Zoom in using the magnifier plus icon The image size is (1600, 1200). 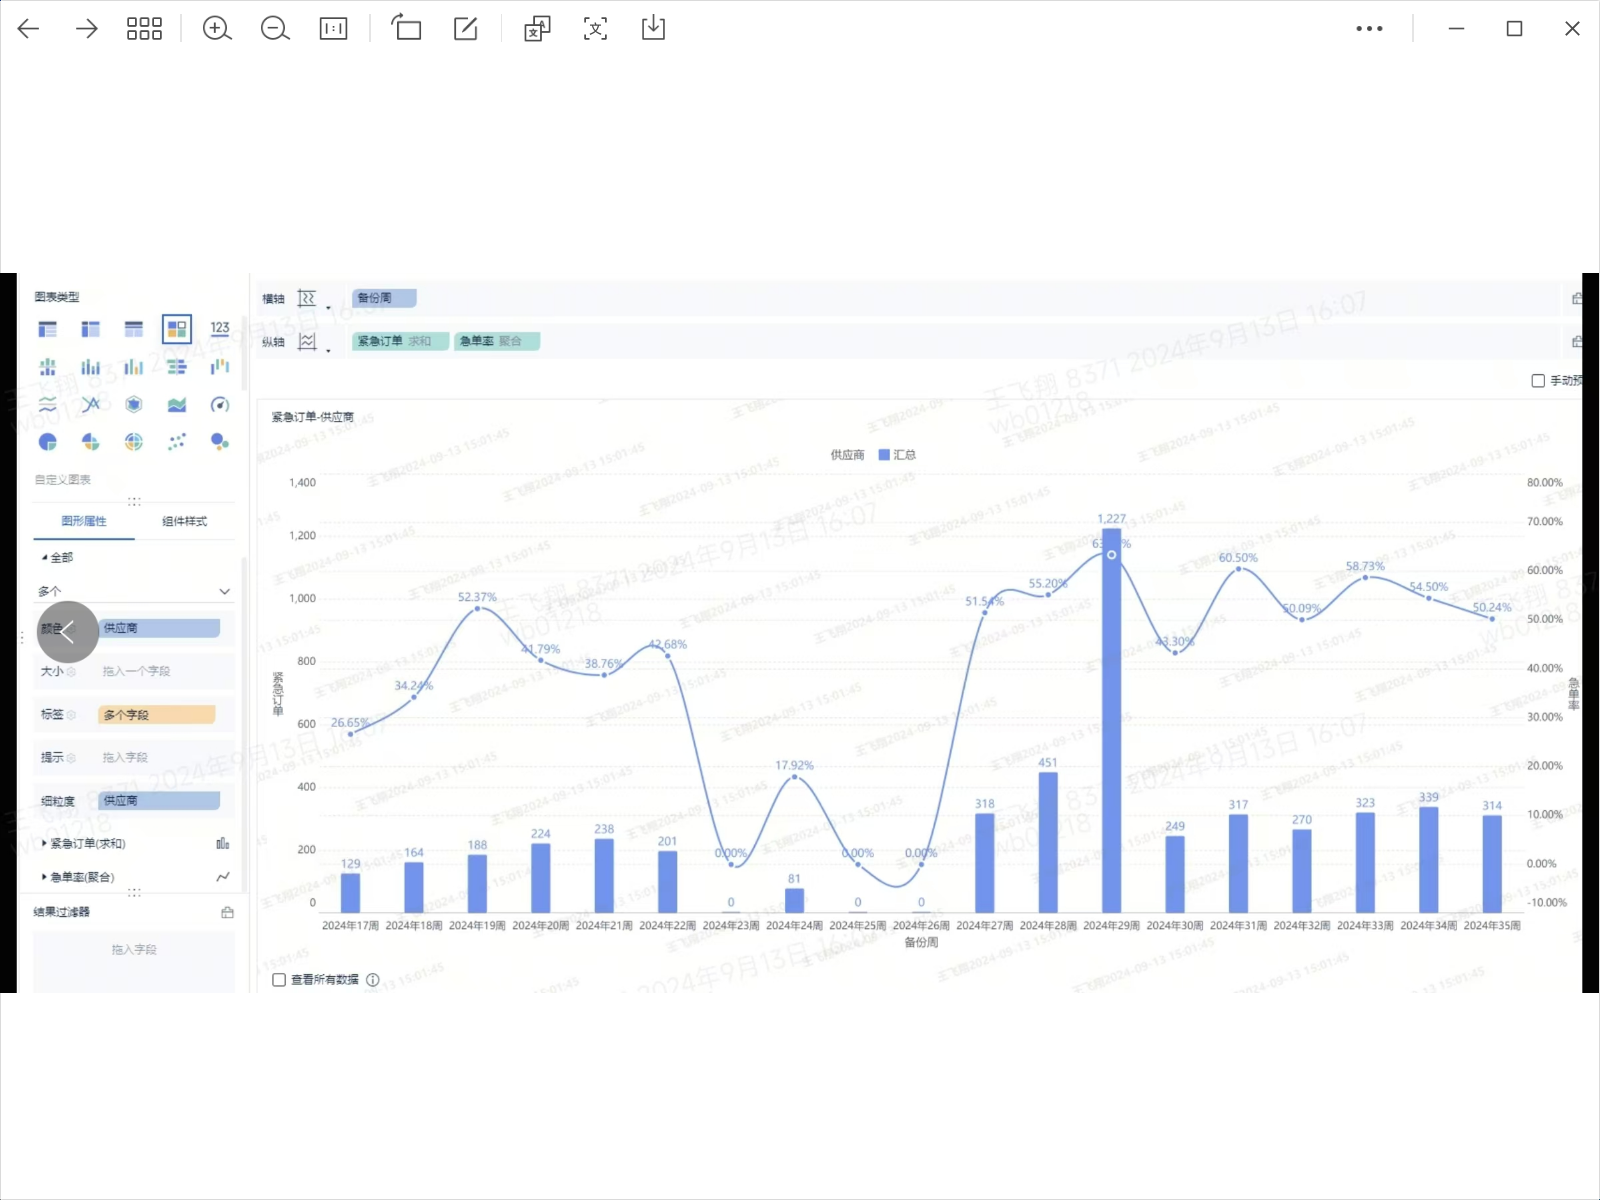(217, 29)
